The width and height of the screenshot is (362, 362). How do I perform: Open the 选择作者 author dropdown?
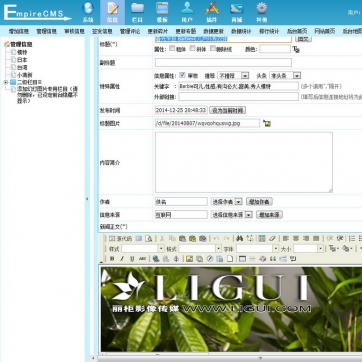[x=226, y=202]
